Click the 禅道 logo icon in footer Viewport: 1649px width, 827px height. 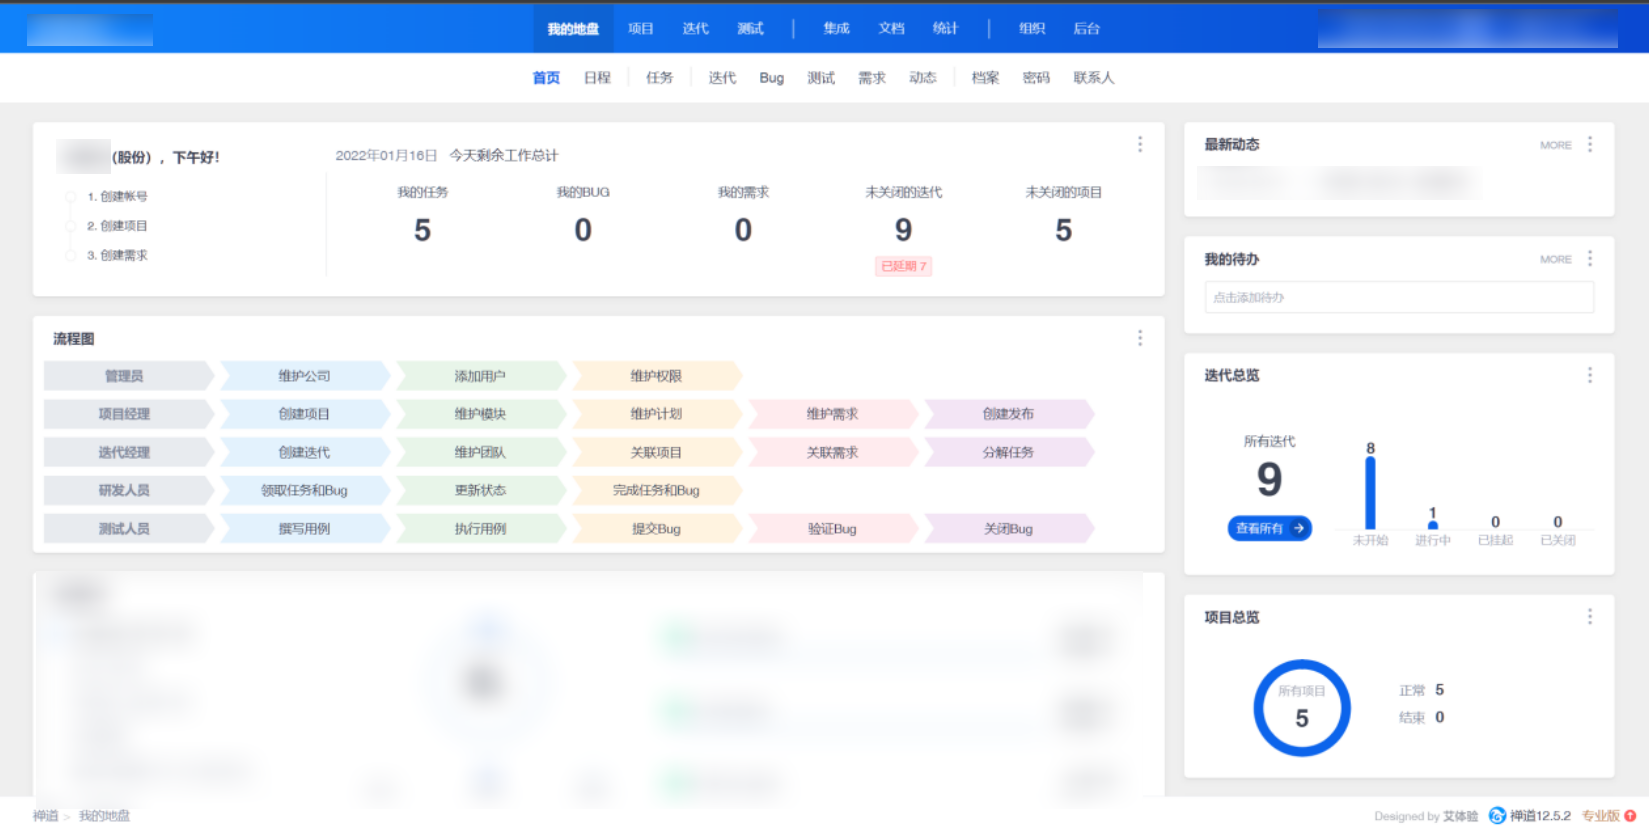(1497, 816)
